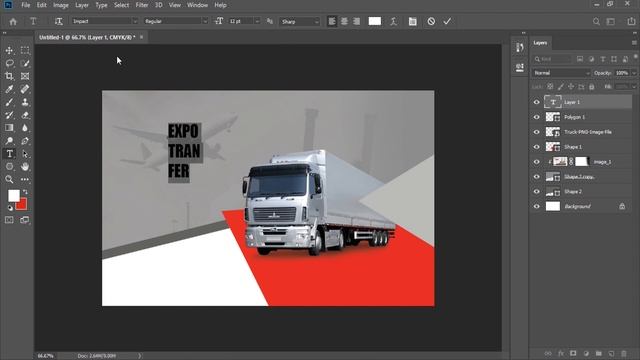Commit current text edits with checkmark
The image size is (640, 360).
447,21
